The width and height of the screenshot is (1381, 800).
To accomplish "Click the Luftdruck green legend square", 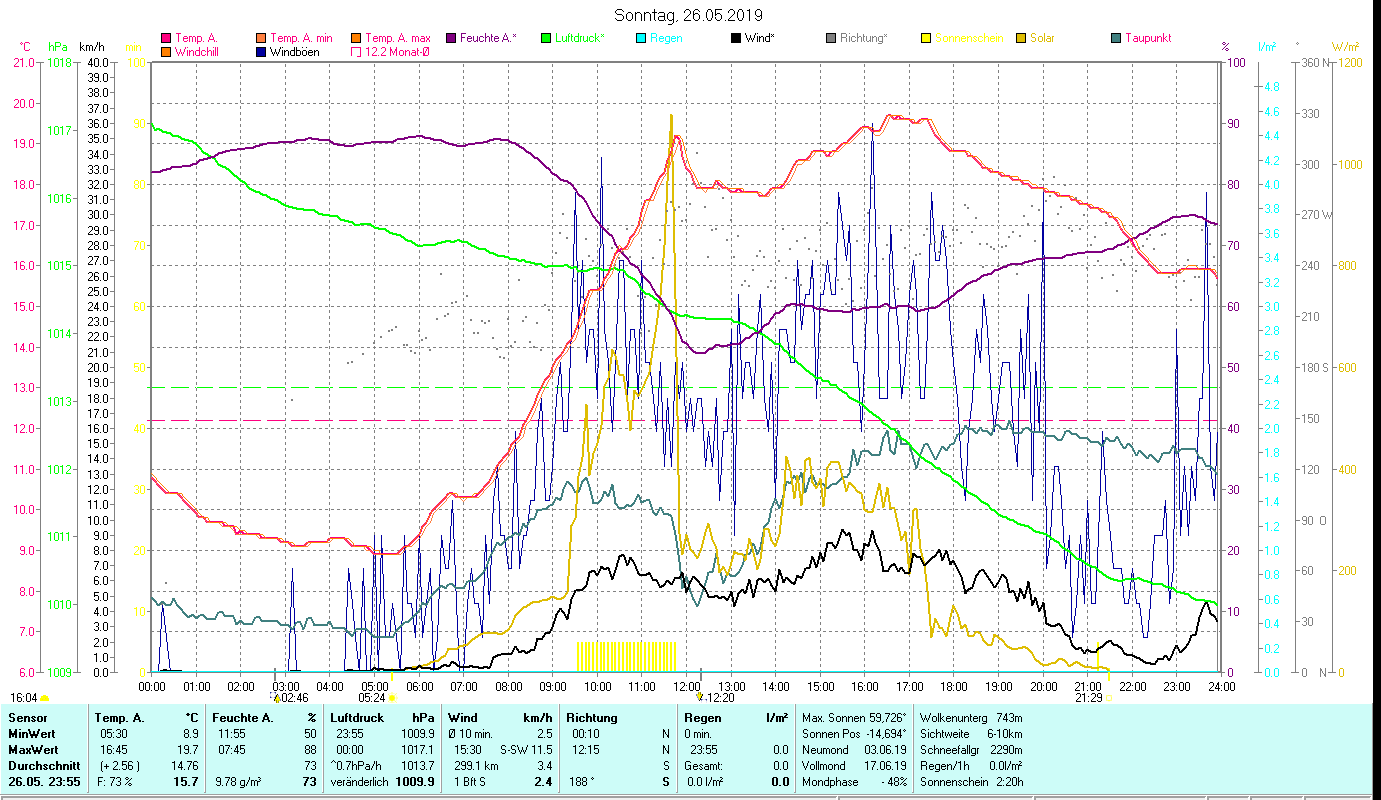I will pyautogui.click(x=547, y=38).
